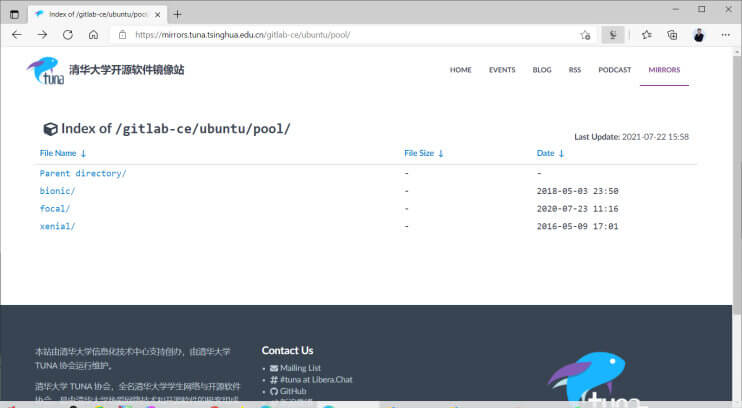The image size is (742, 408).
Task: Open tab actions menu icon
Action: coord(15,15)
